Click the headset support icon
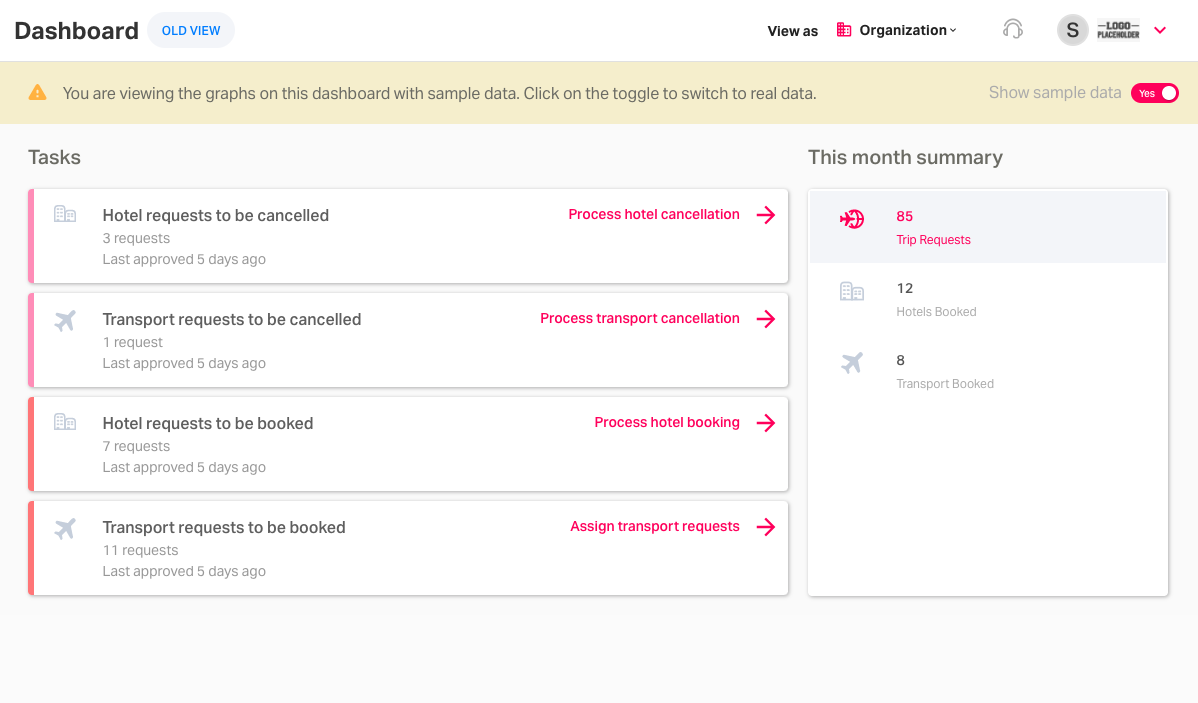 click(x=1012, y=30)
